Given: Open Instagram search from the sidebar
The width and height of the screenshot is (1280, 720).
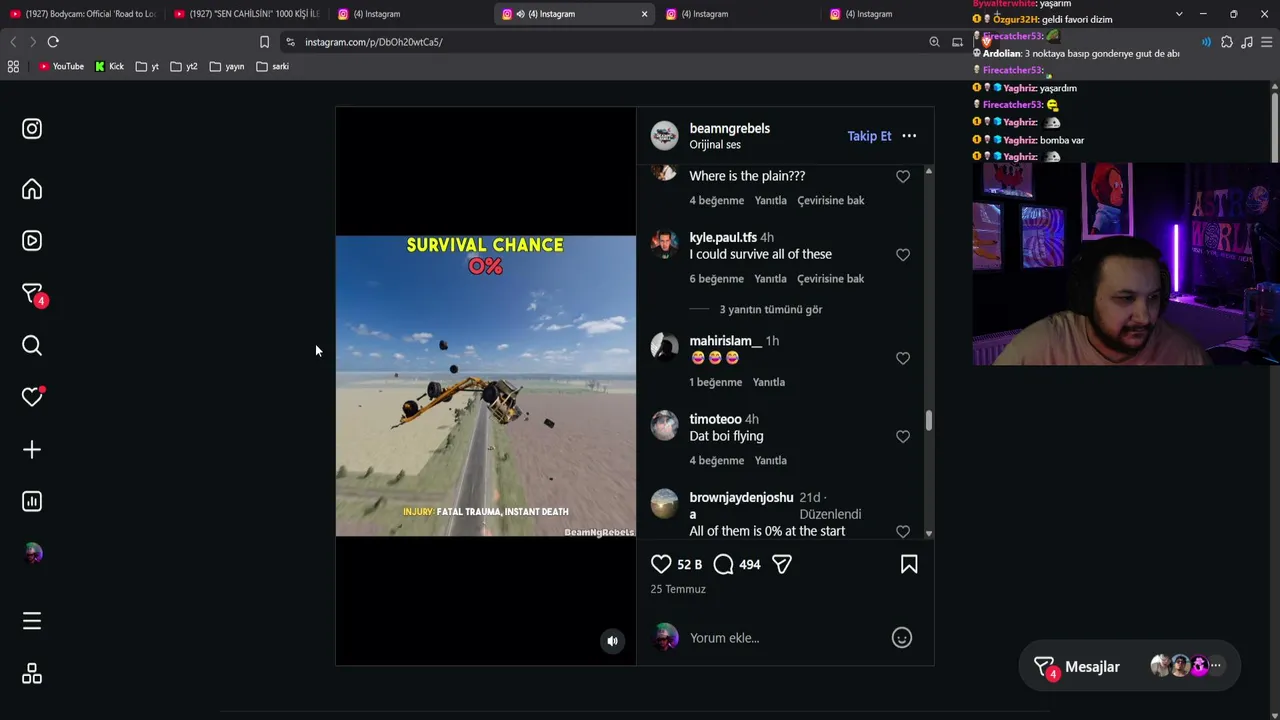Looking at the screenshot, I should pyautogui.click(x=32, y=346).
